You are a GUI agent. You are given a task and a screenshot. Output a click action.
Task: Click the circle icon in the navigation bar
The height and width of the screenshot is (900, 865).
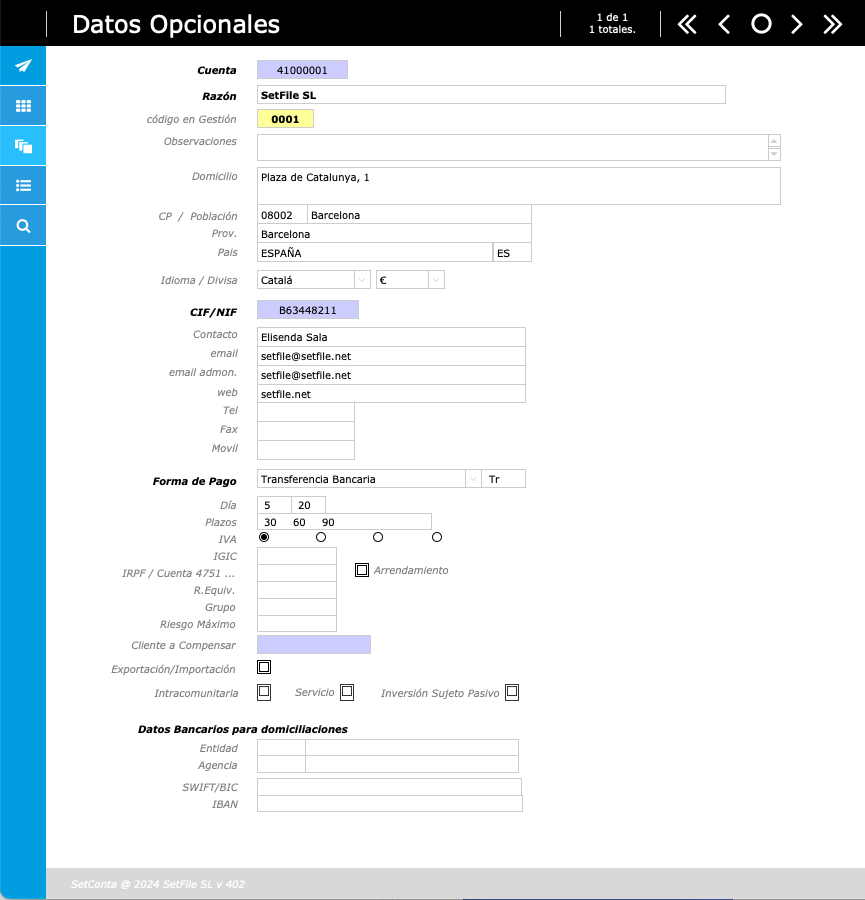tap(761, 25)
